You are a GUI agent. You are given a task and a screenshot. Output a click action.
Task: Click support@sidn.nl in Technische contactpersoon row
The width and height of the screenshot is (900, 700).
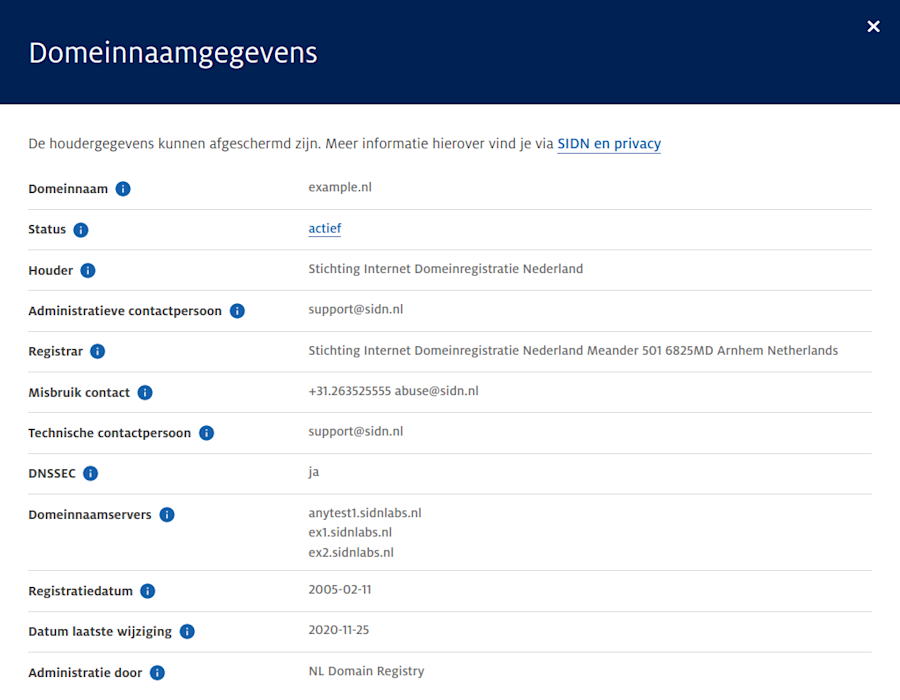point(356,431)
